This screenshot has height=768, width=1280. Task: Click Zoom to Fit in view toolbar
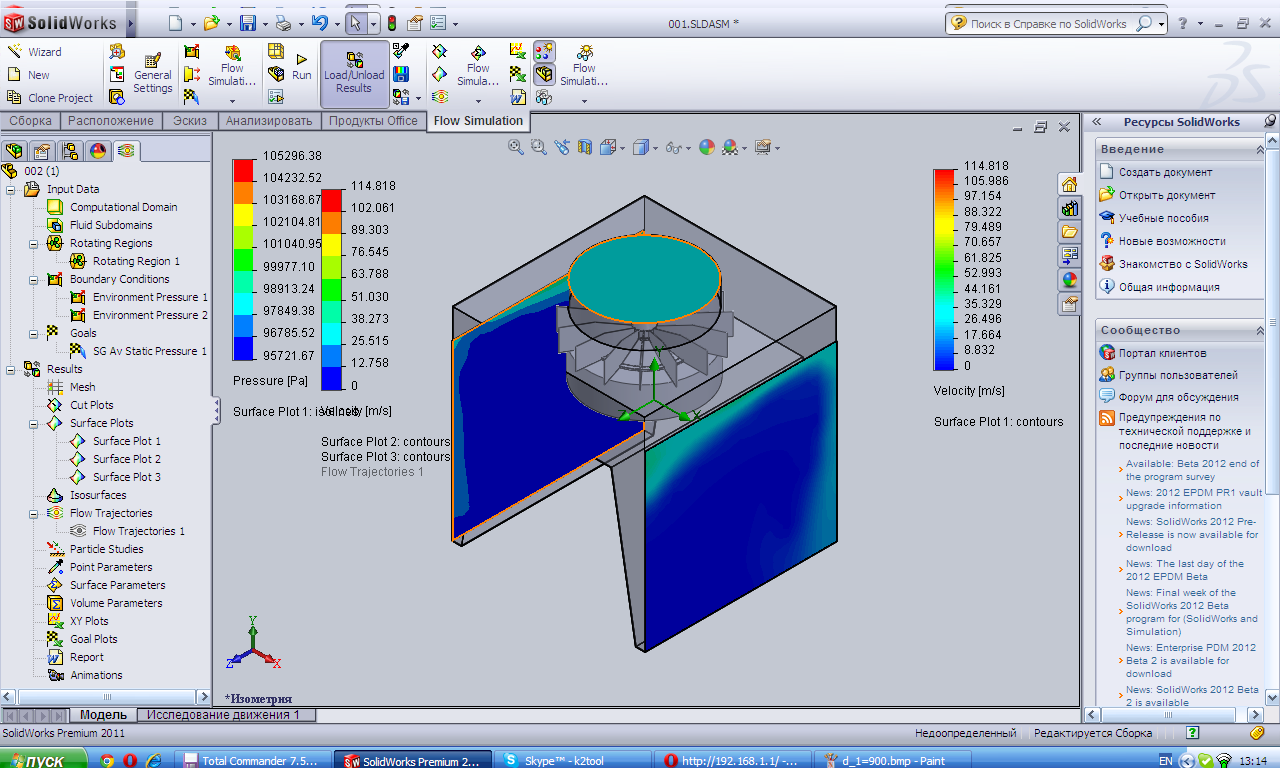pos(516,147)
